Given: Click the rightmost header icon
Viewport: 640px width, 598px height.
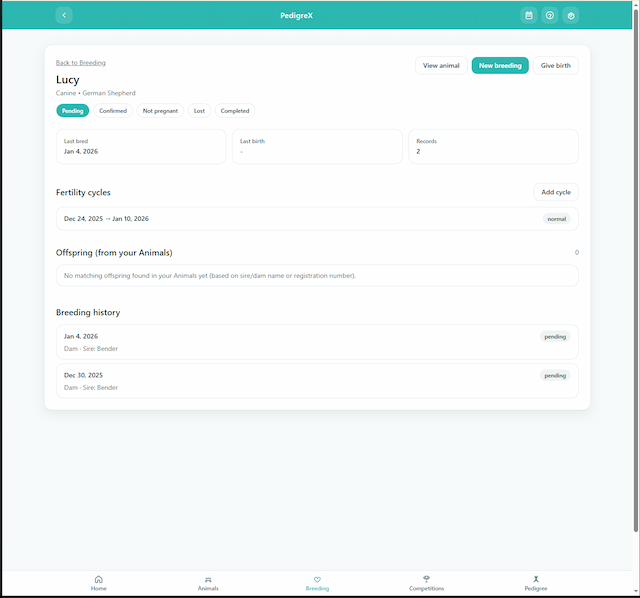Looking at the screenshot, I should pyautogui.click(x=571, y=15).
